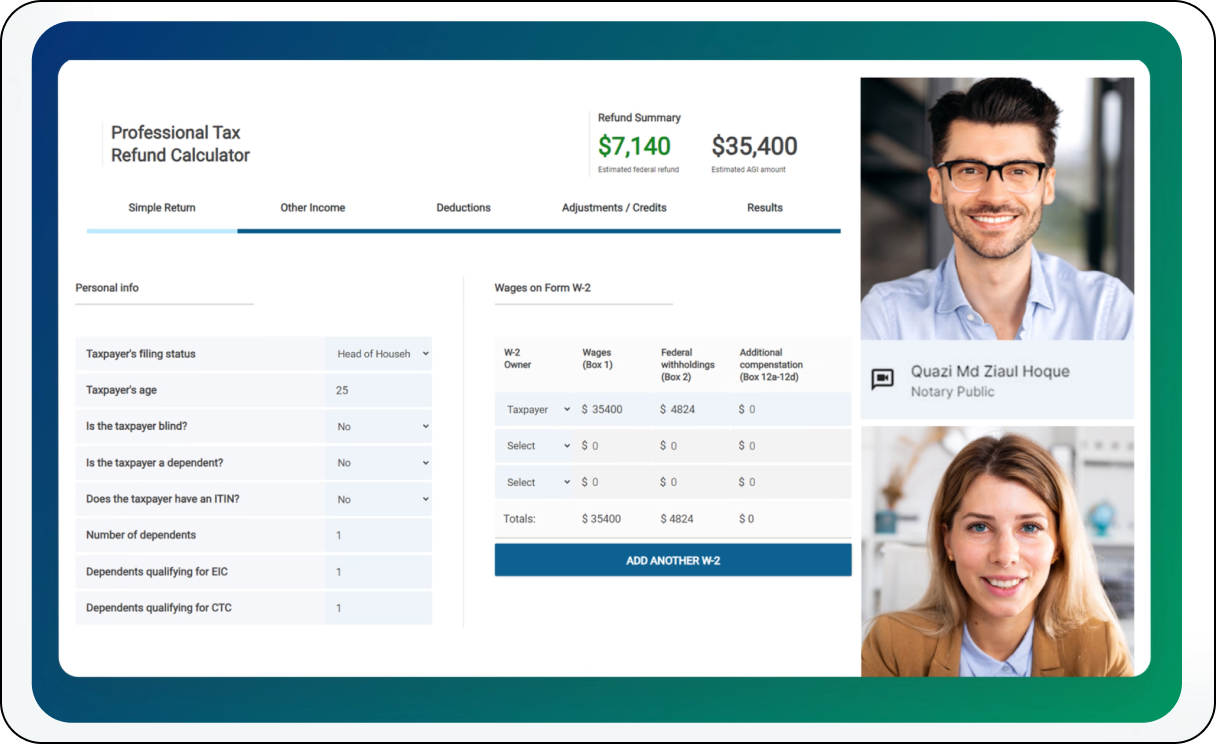Click the Dependents qualifying for CTC field
Screen dimensions: 1216x744
tap(379, 608)
